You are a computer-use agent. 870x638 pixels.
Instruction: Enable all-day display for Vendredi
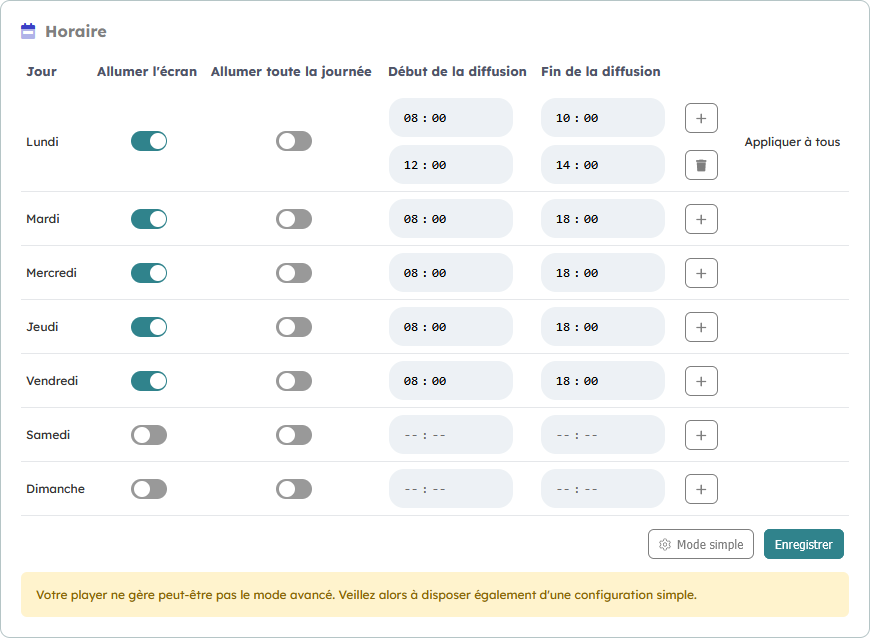pyautogui.click(x=294, y=381)
